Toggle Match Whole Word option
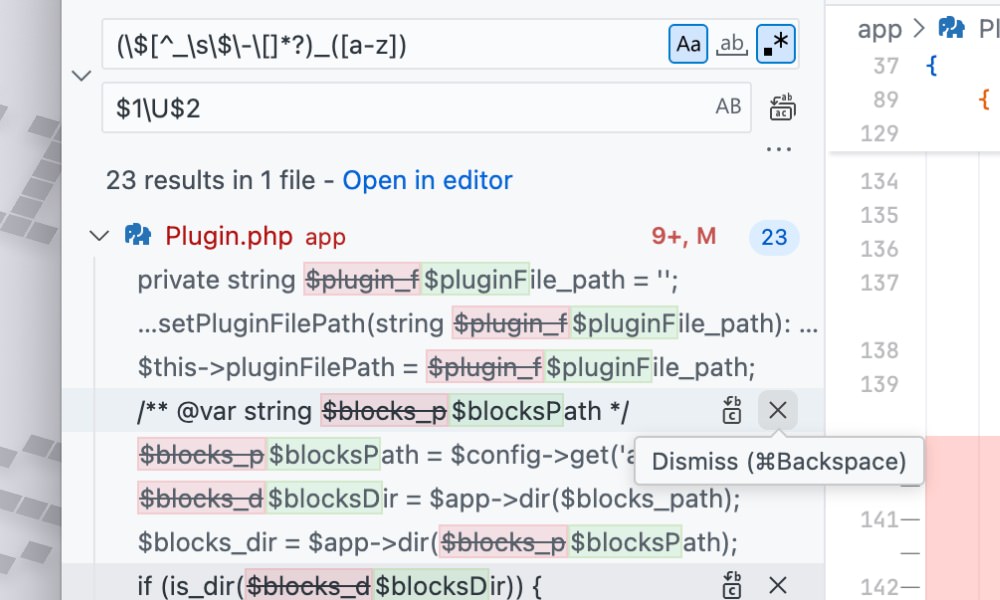1000x600 pixels. 732,44
